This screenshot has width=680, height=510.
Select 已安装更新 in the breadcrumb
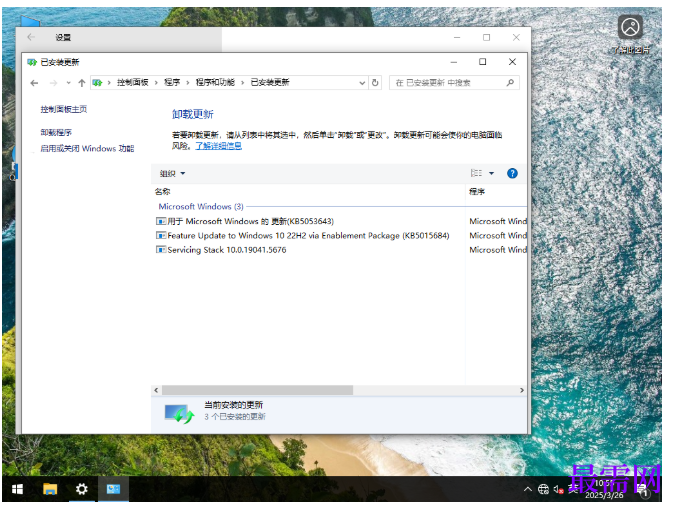270,82
